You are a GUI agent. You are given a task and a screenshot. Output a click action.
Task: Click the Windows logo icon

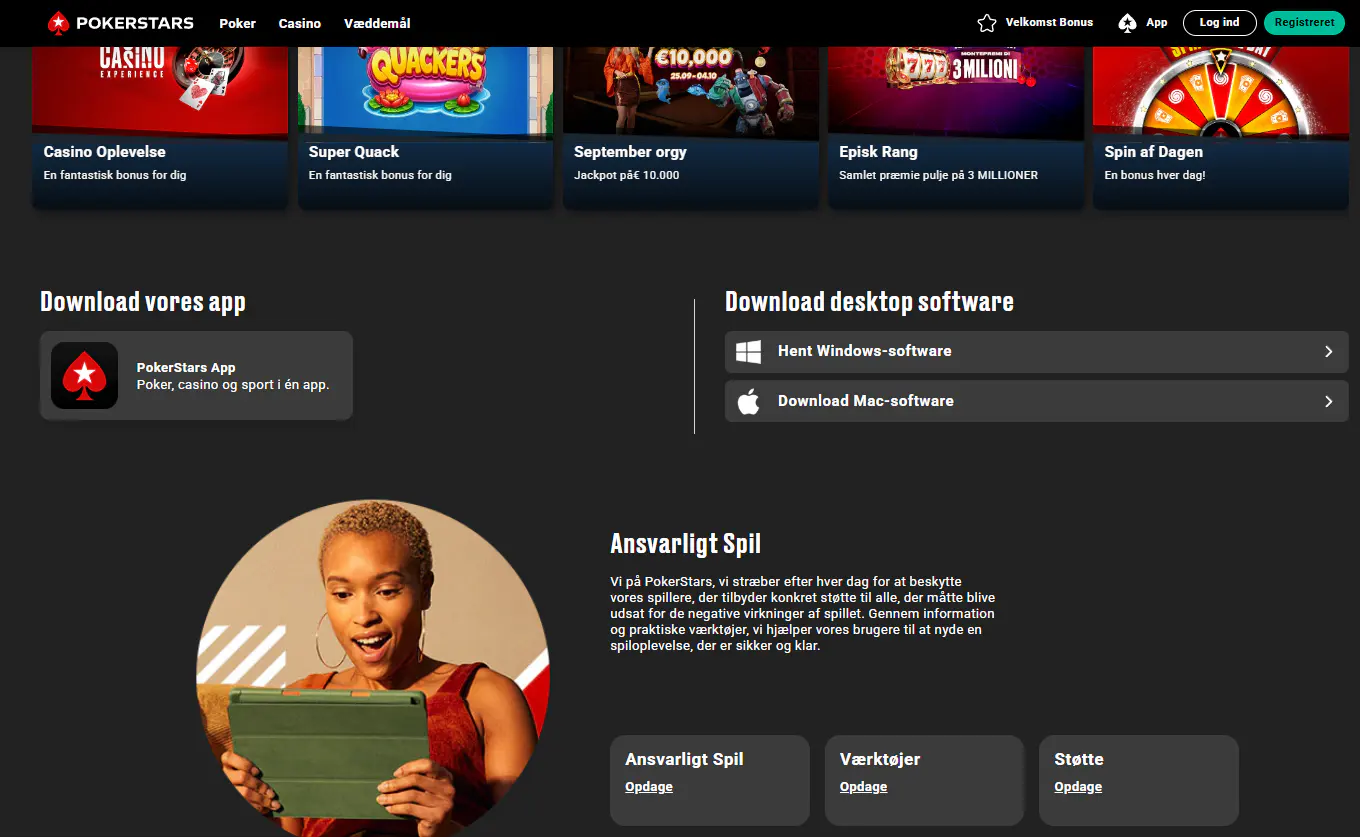(x=749, y=352)
